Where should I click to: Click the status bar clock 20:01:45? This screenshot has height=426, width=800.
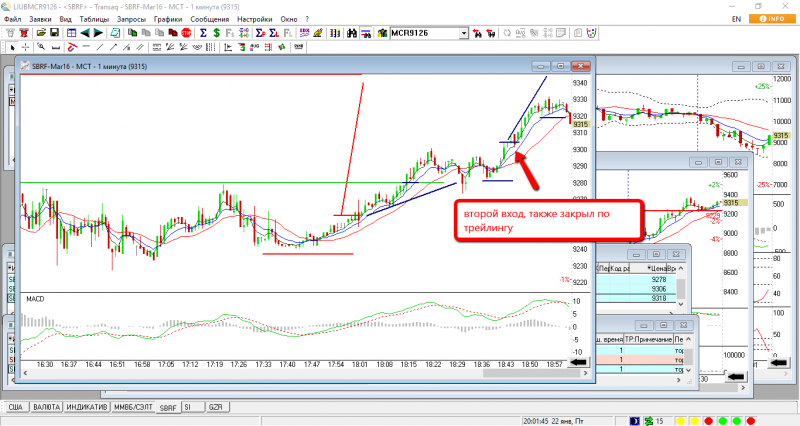pyautogui.click(x=536, y=421)
